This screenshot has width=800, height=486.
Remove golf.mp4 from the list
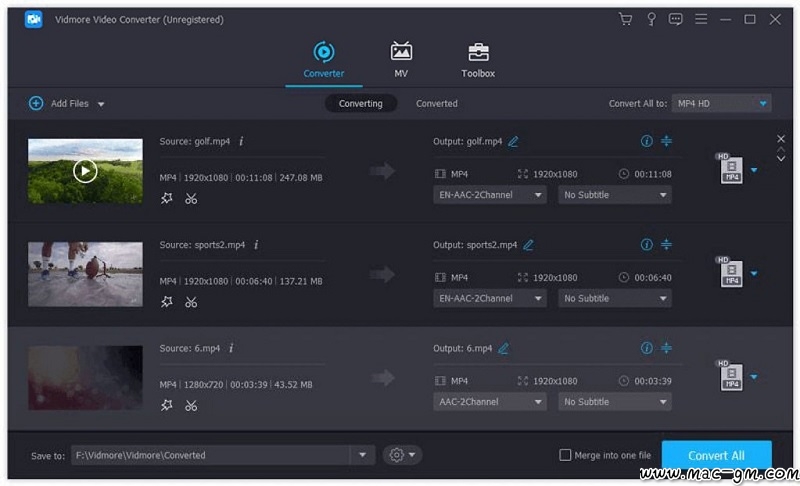(x=781, y=139)
